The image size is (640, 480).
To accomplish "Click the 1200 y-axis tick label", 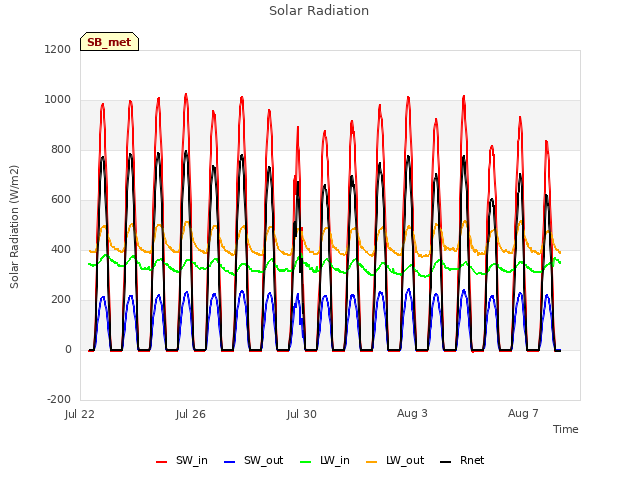I will (x=58, y=49).
